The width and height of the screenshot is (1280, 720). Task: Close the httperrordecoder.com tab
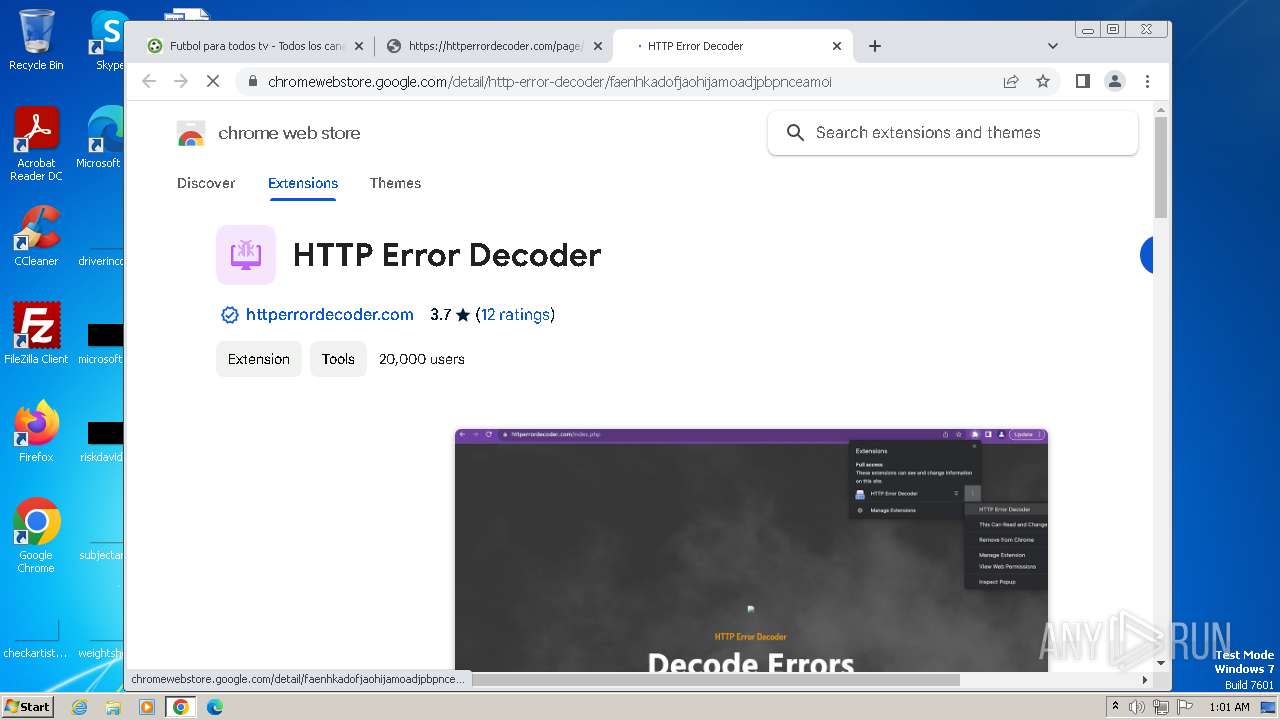(598, 46)
